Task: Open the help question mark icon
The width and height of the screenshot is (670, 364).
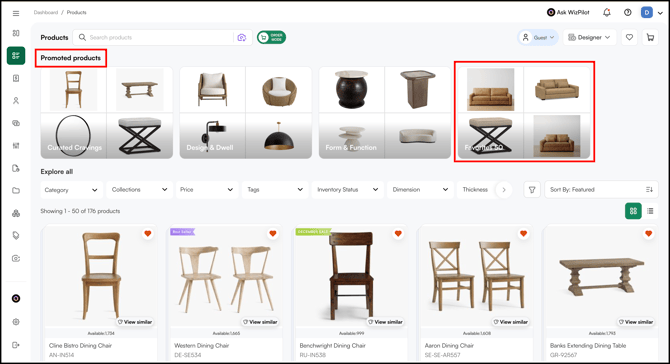Action: tap(627, 12)
